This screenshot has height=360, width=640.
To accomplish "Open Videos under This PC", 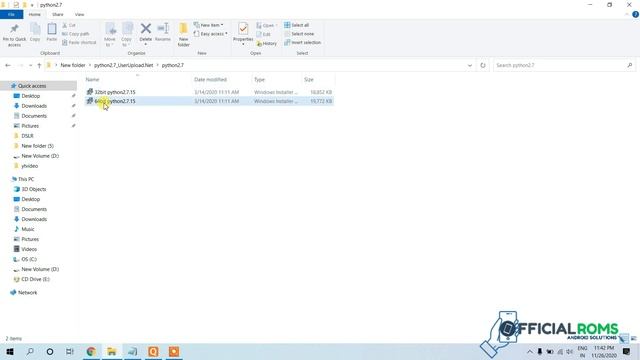I will pos(29,249).
